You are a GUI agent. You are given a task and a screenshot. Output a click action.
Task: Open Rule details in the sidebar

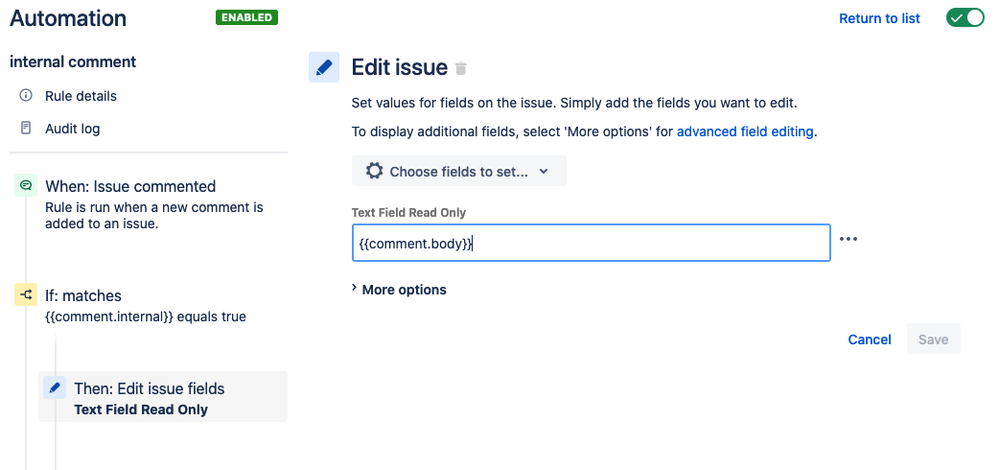coord(80,96)
